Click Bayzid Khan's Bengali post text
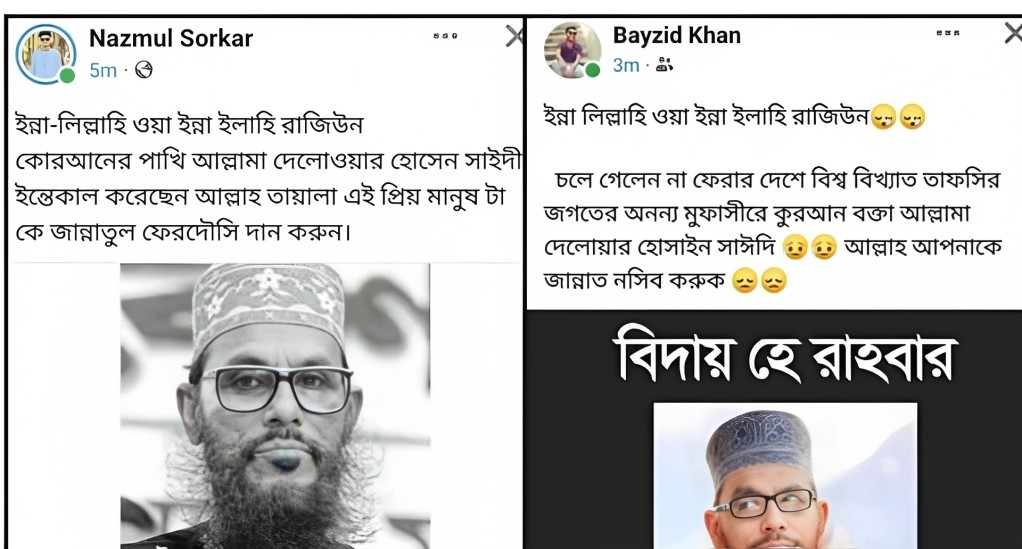The height and width of the screenshot is (549, 1022). click(772, 198)
